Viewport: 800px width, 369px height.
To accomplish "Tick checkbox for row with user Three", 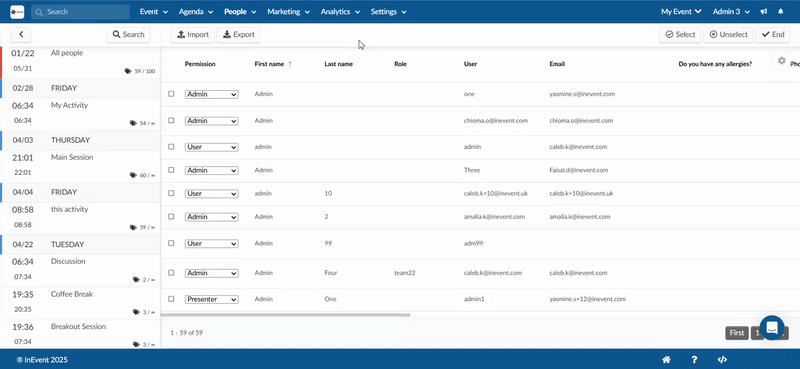I will click(171, 170).
